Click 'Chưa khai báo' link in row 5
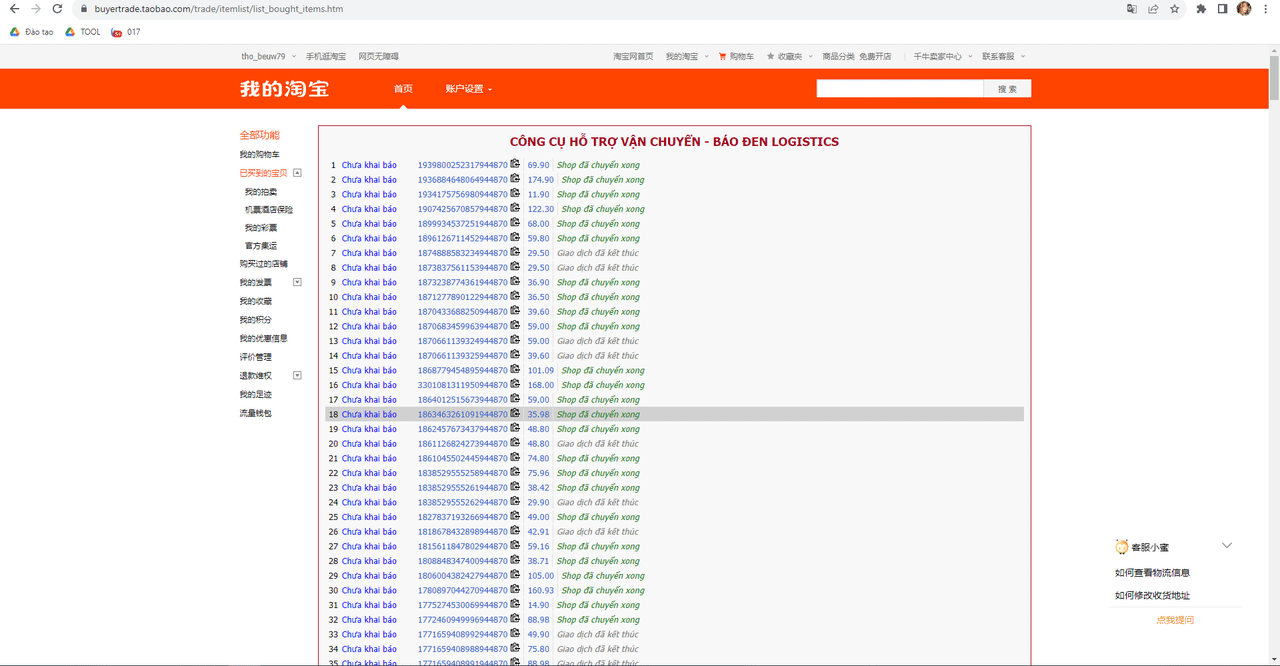 369,224
